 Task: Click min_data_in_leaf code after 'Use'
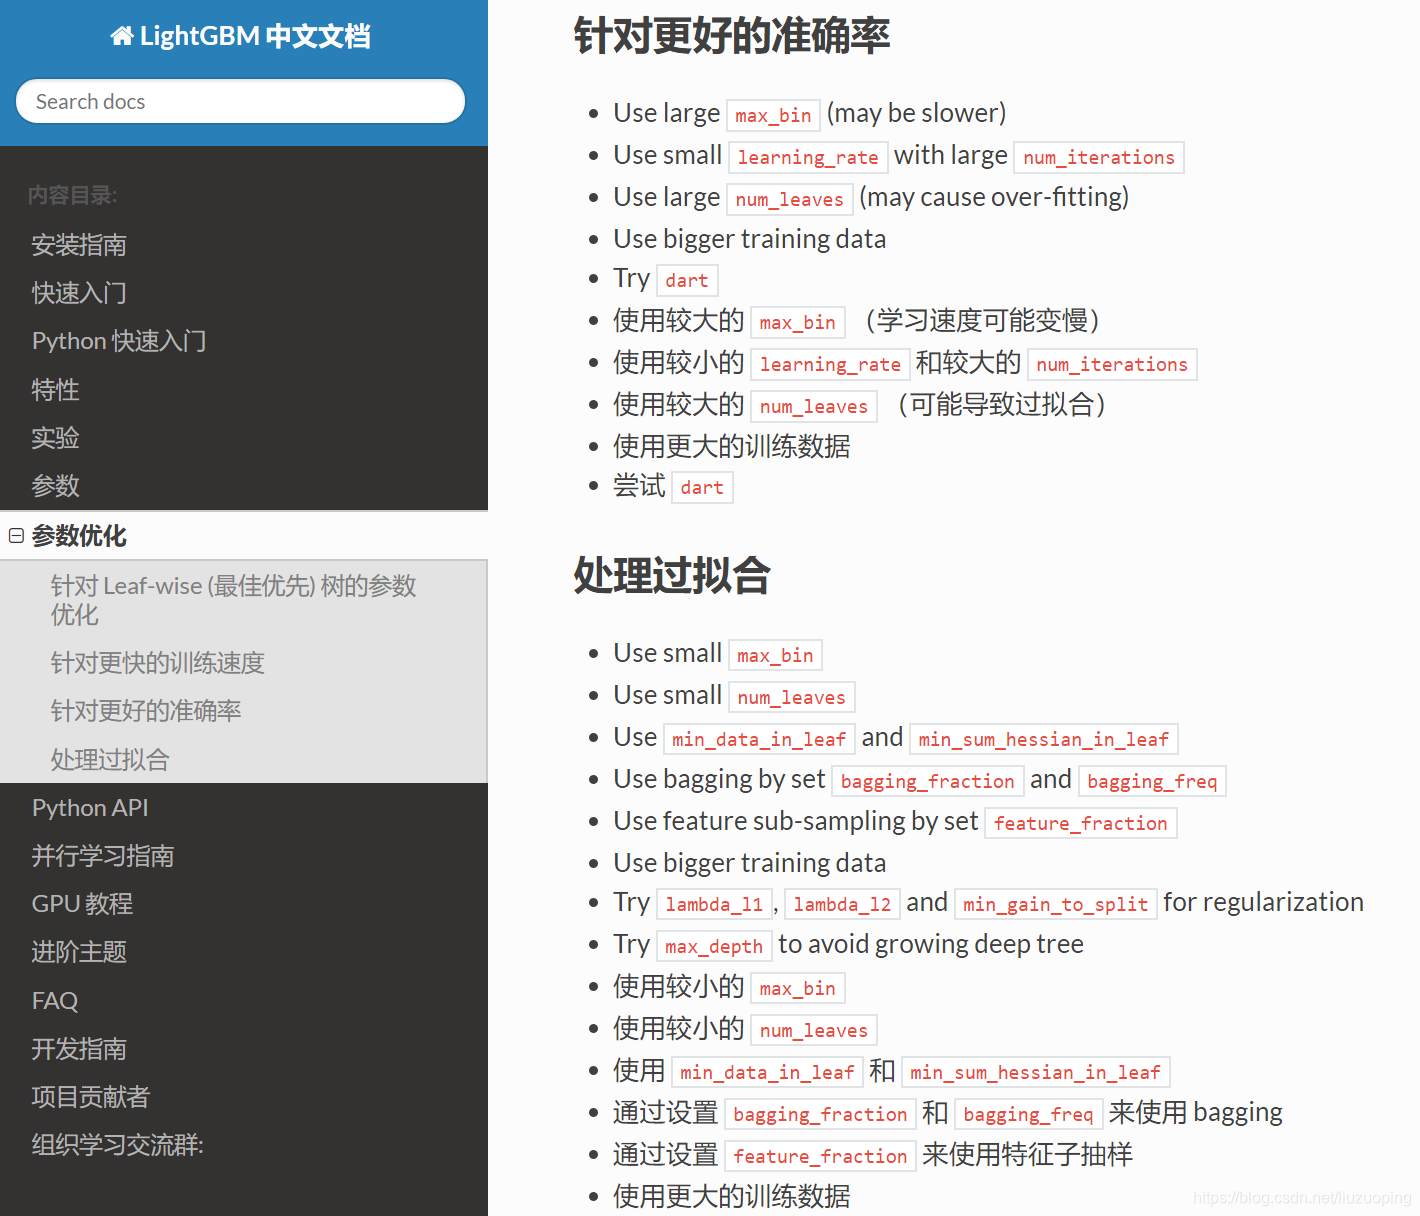(759, 739)
